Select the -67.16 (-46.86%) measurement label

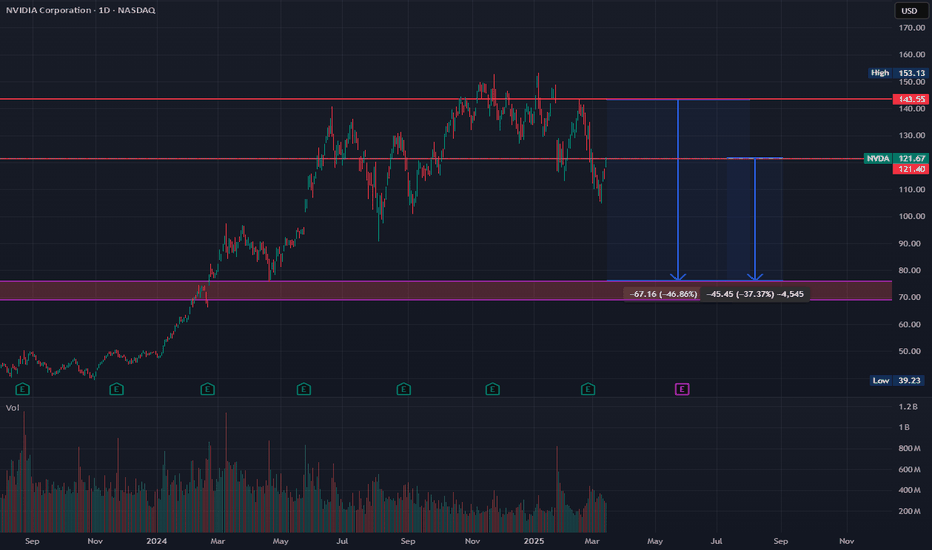(663, 294)
